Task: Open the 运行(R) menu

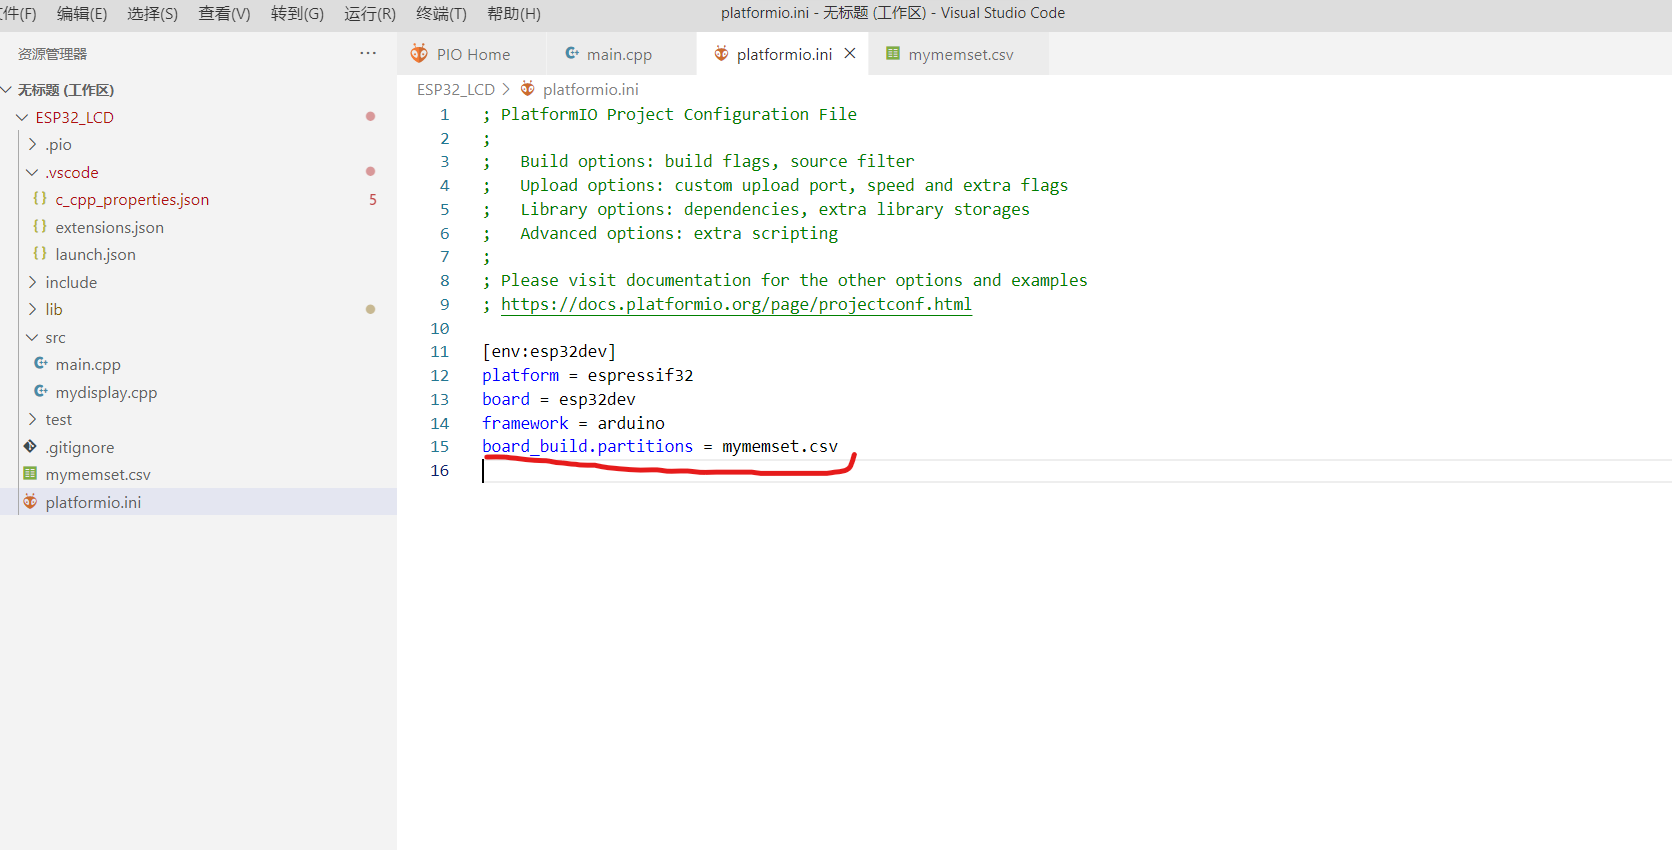Action: pyautogui.click(x=370, y=13)
